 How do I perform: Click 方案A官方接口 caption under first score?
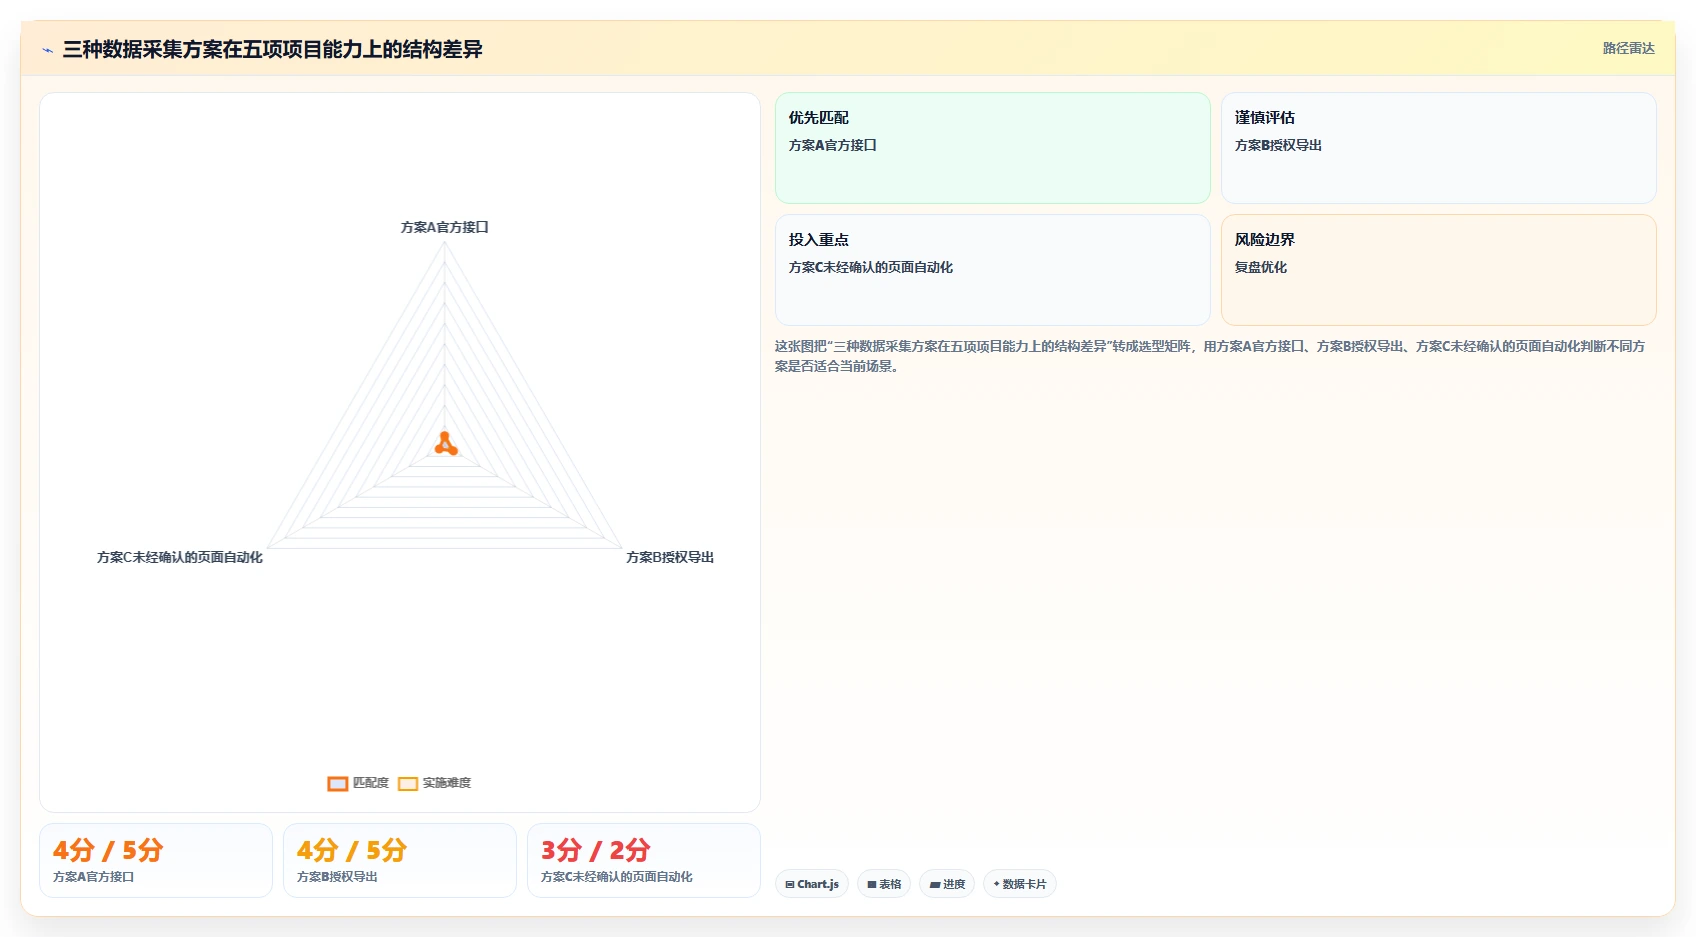tap(93, 877)
